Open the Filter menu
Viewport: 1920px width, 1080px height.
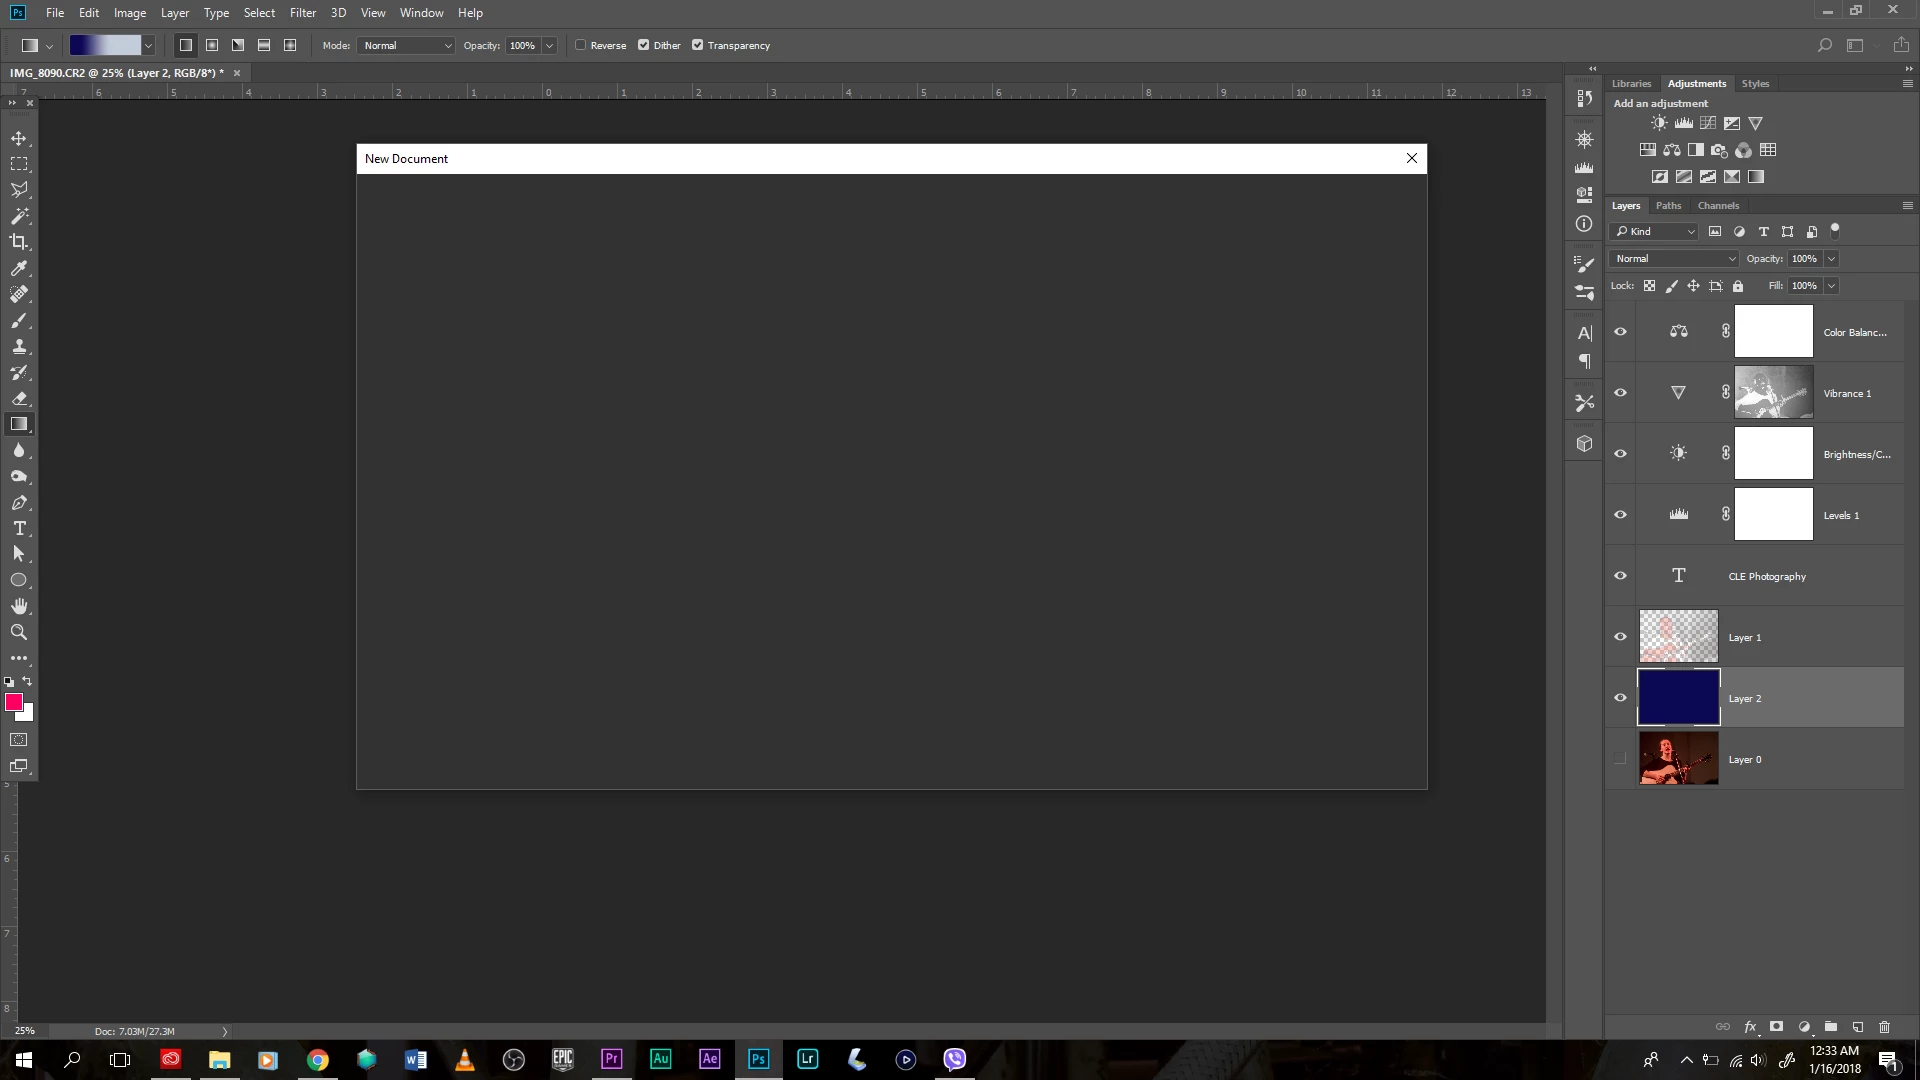click(x=302, y=13)
